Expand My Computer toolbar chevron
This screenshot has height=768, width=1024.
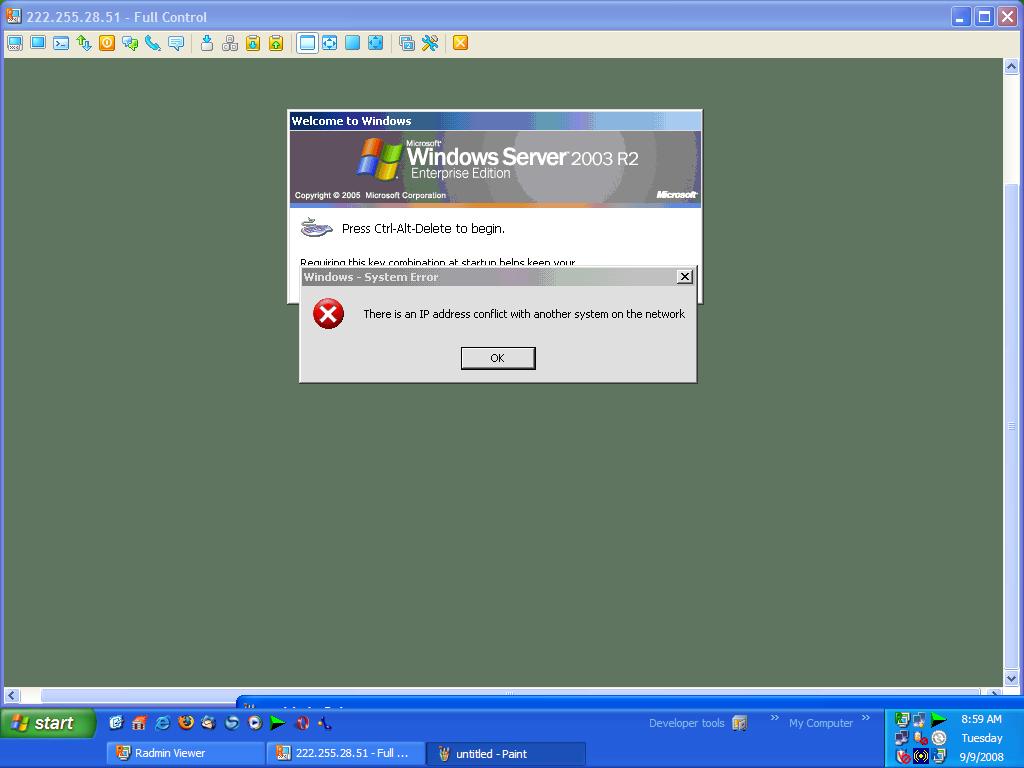[x=866, y=718]
